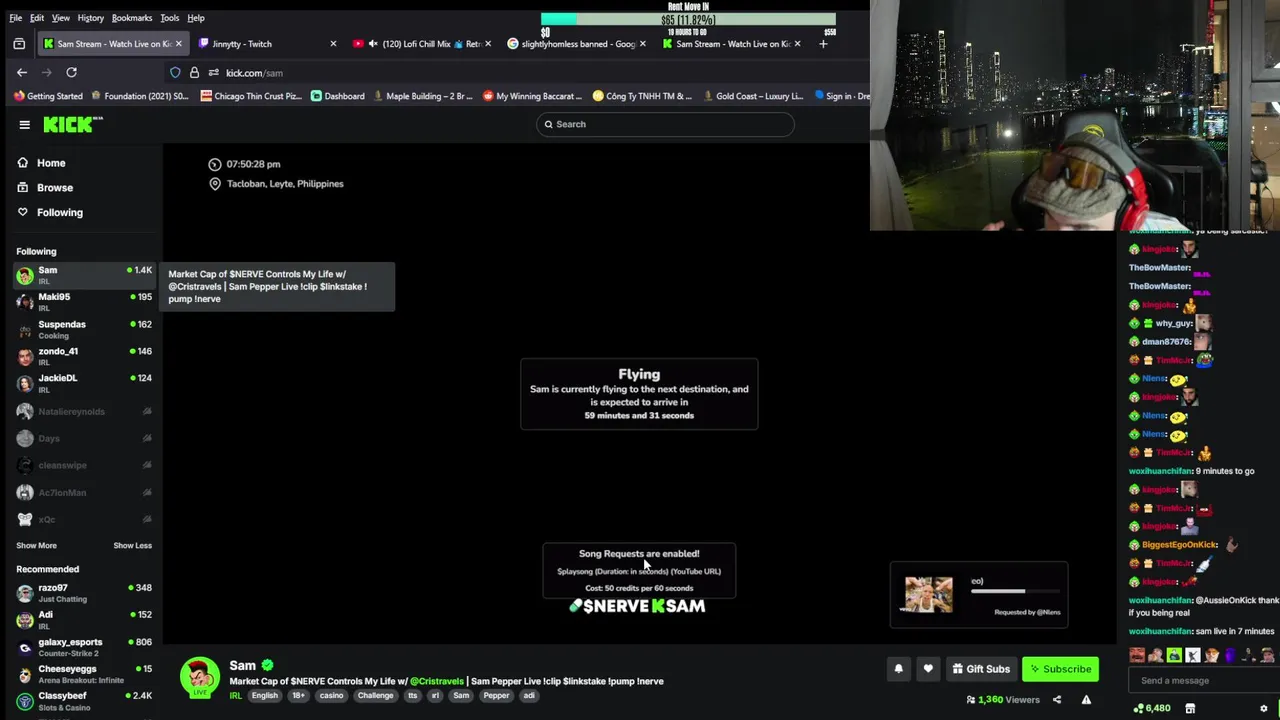Click the Gift Subs button

pyautogui.click(x=981, y=669)
